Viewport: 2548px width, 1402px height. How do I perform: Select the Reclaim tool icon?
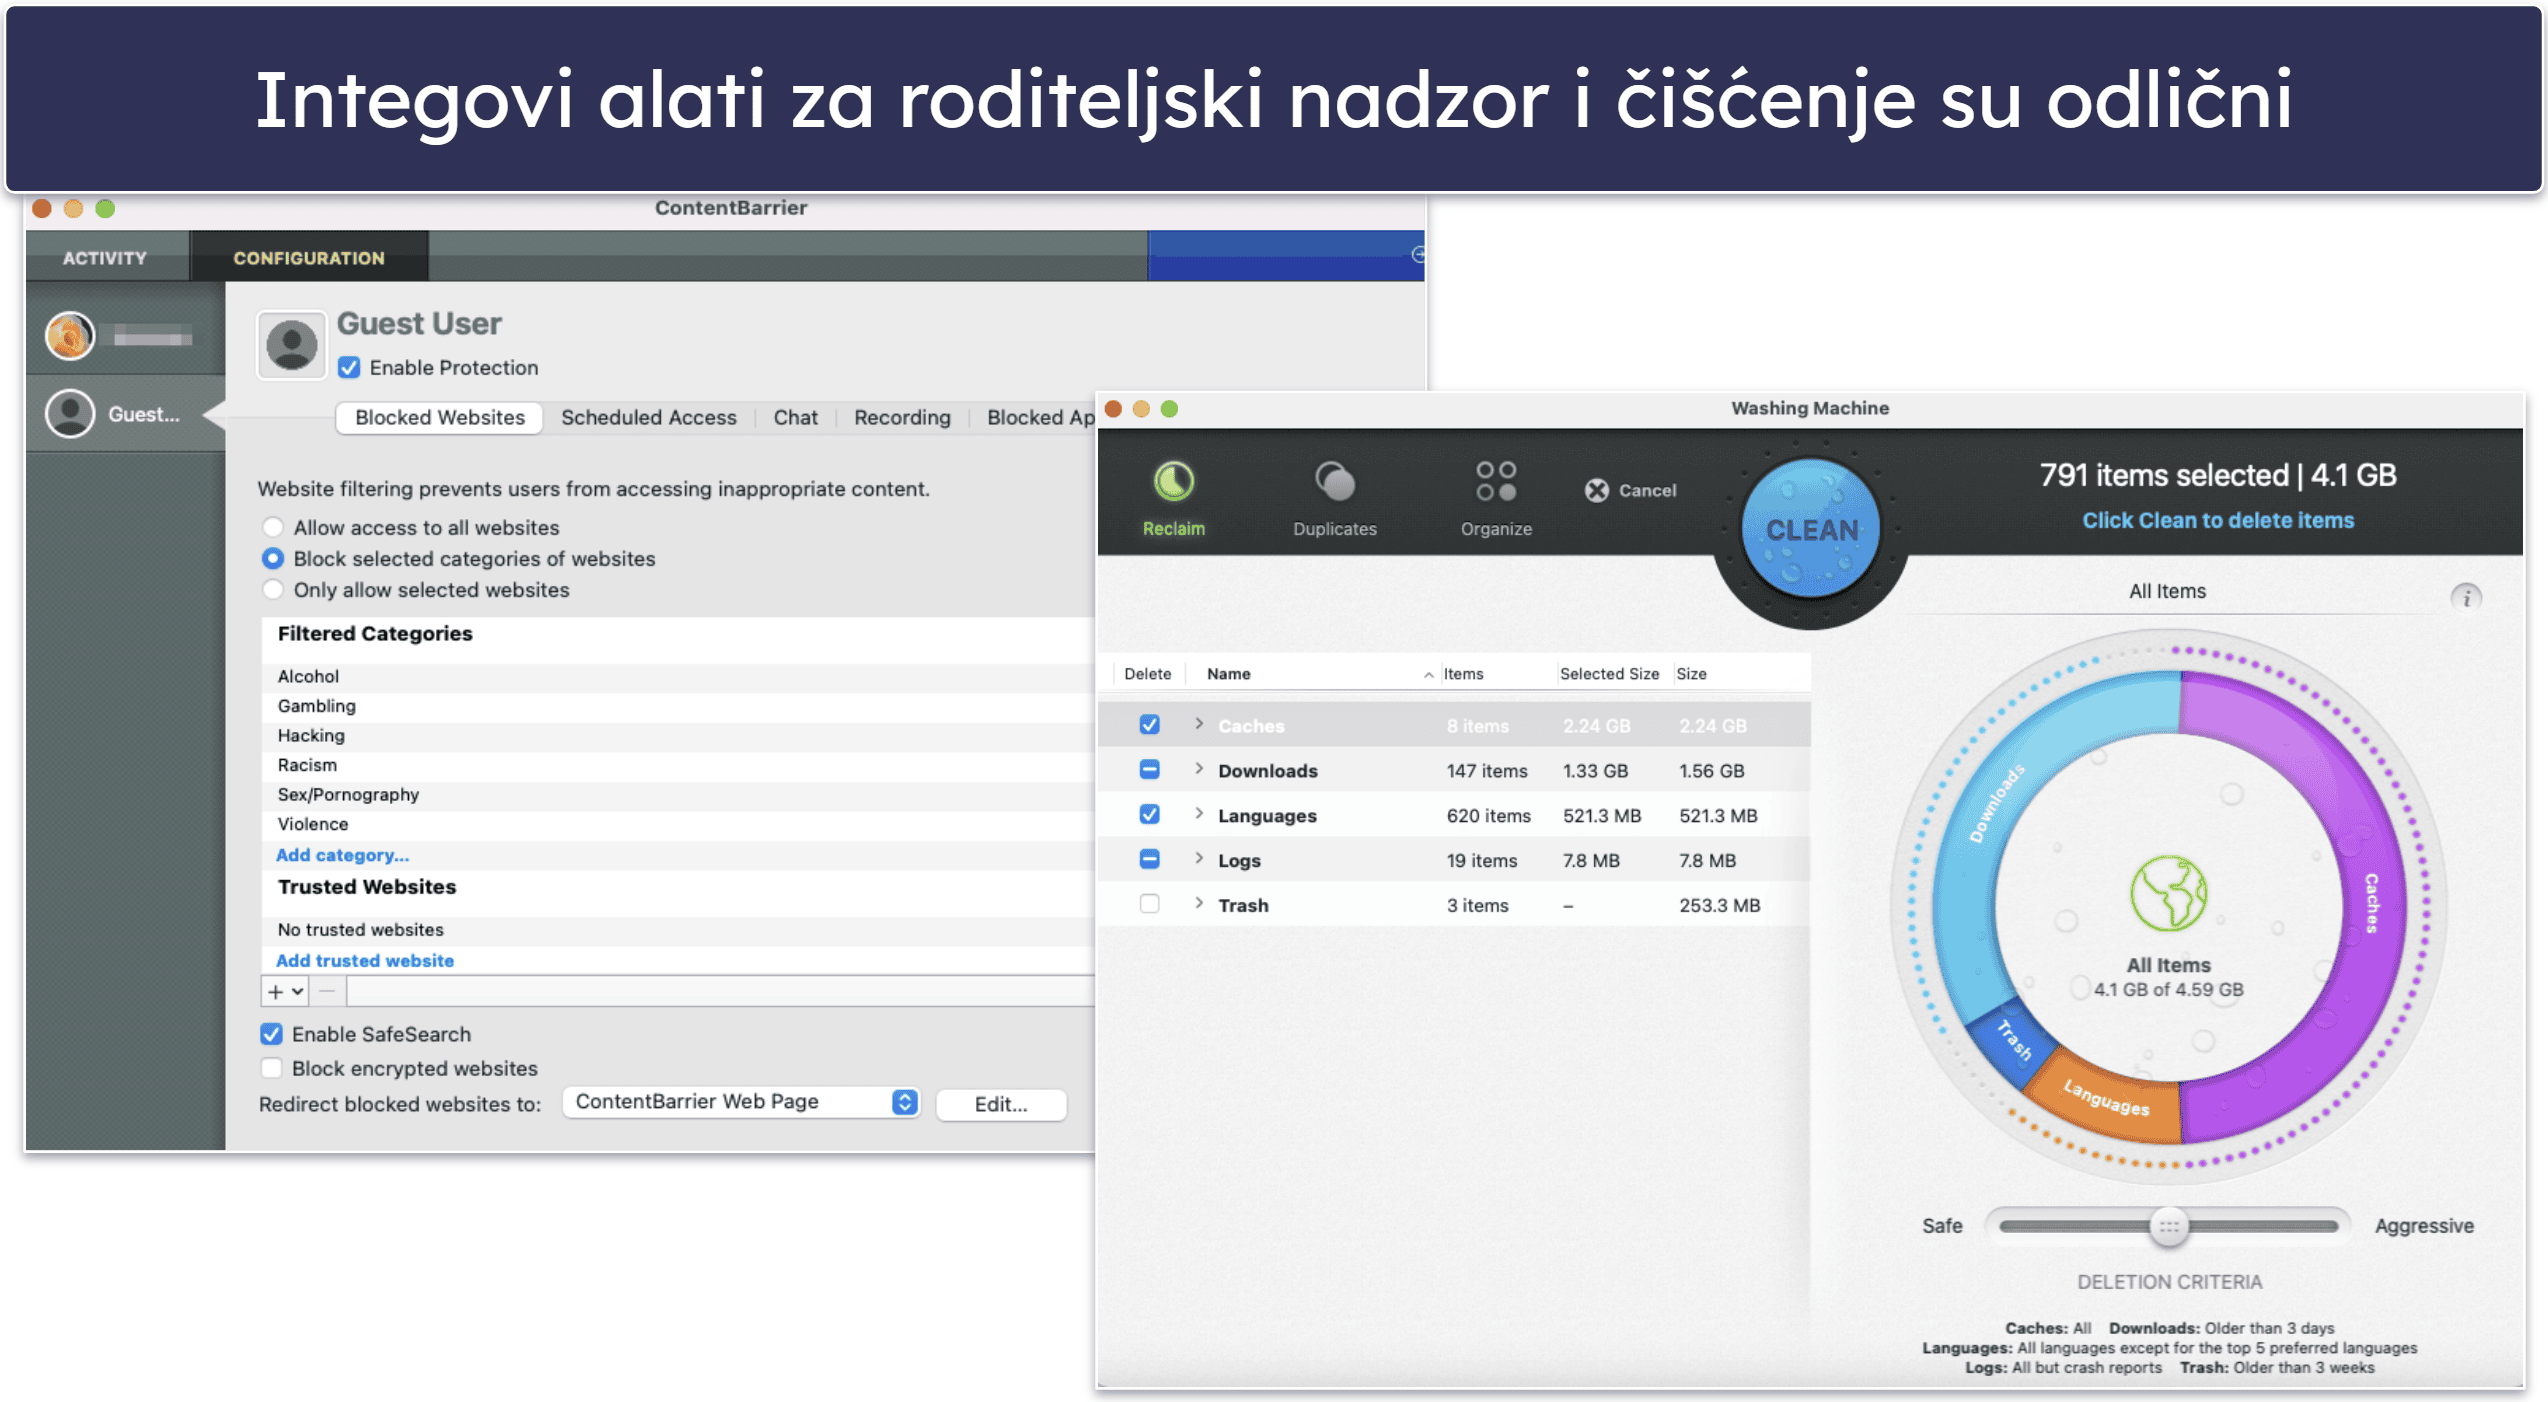(x=1173, y=481)
